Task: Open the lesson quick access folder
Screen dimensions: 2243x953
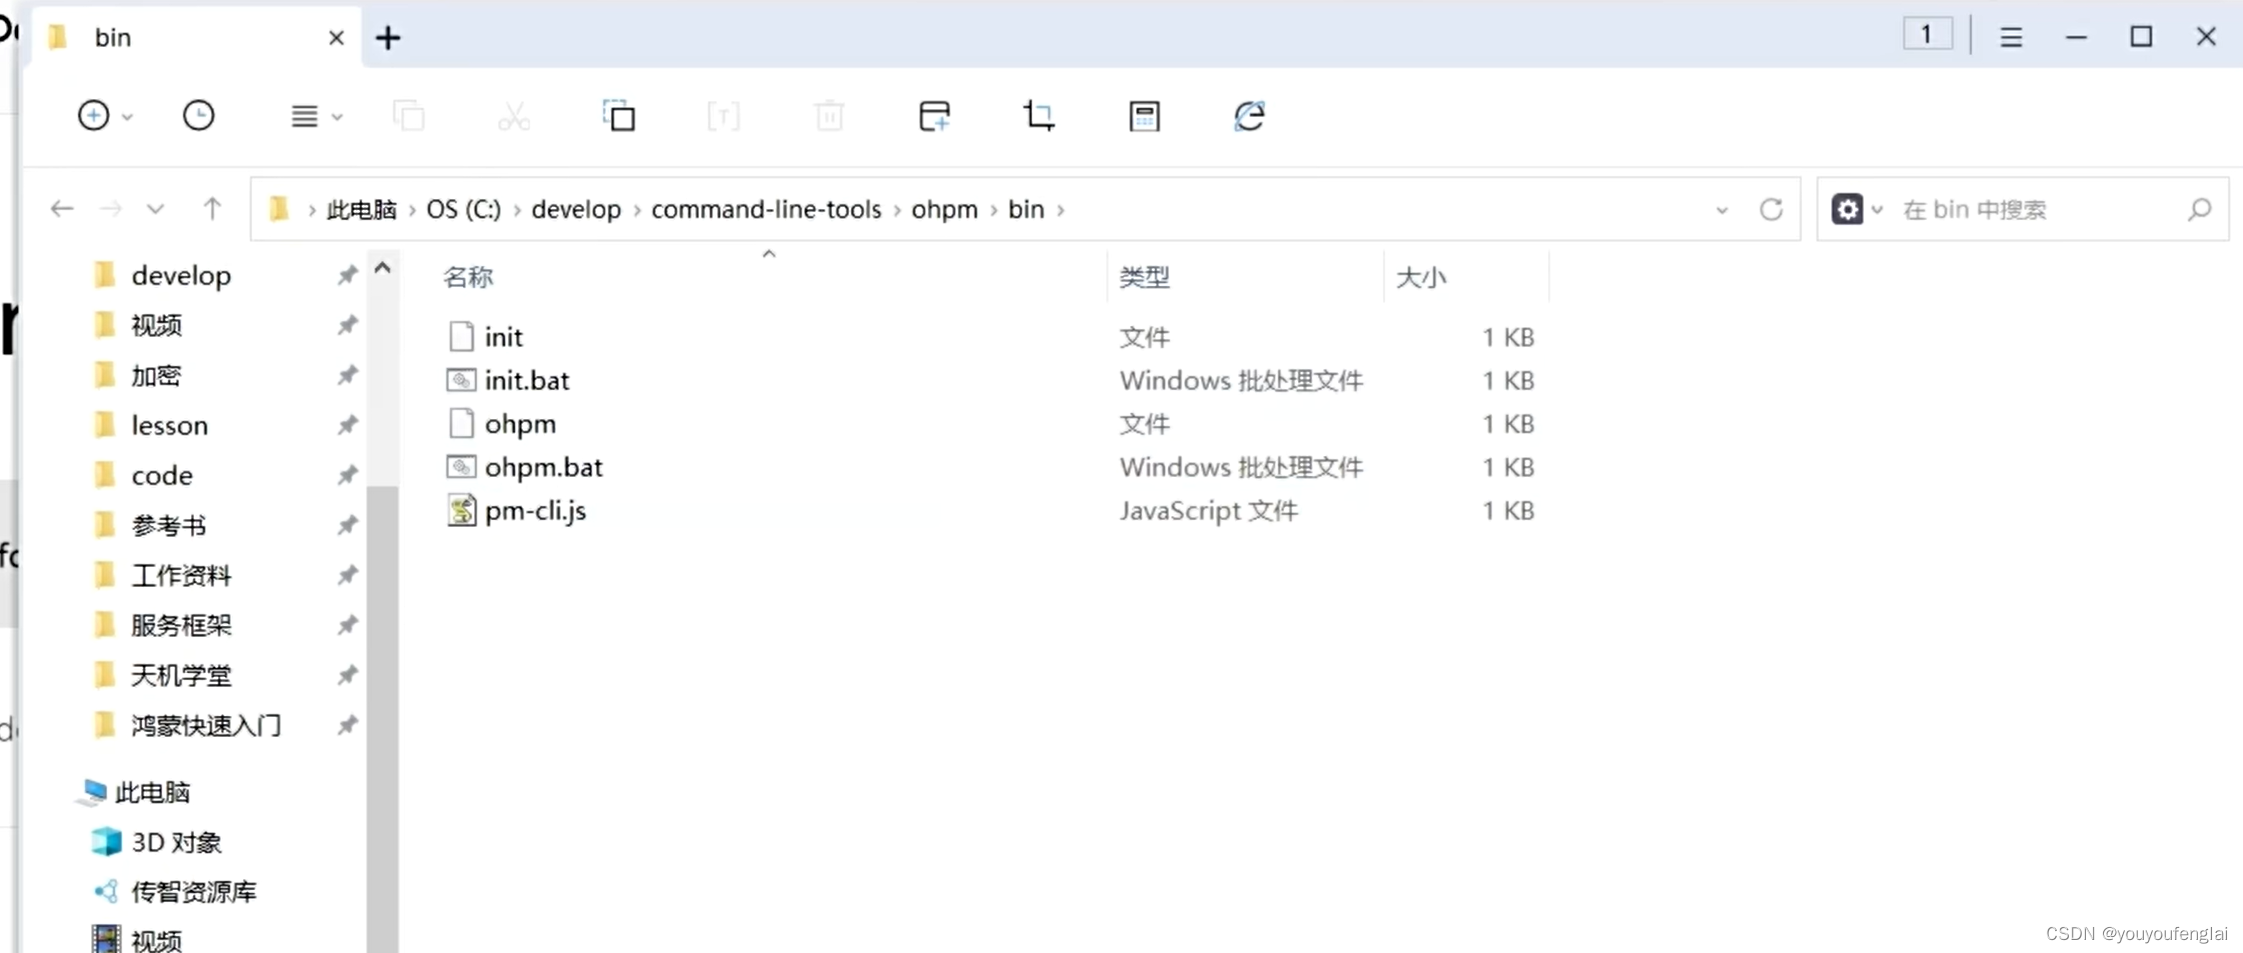Action: (169, 425)
